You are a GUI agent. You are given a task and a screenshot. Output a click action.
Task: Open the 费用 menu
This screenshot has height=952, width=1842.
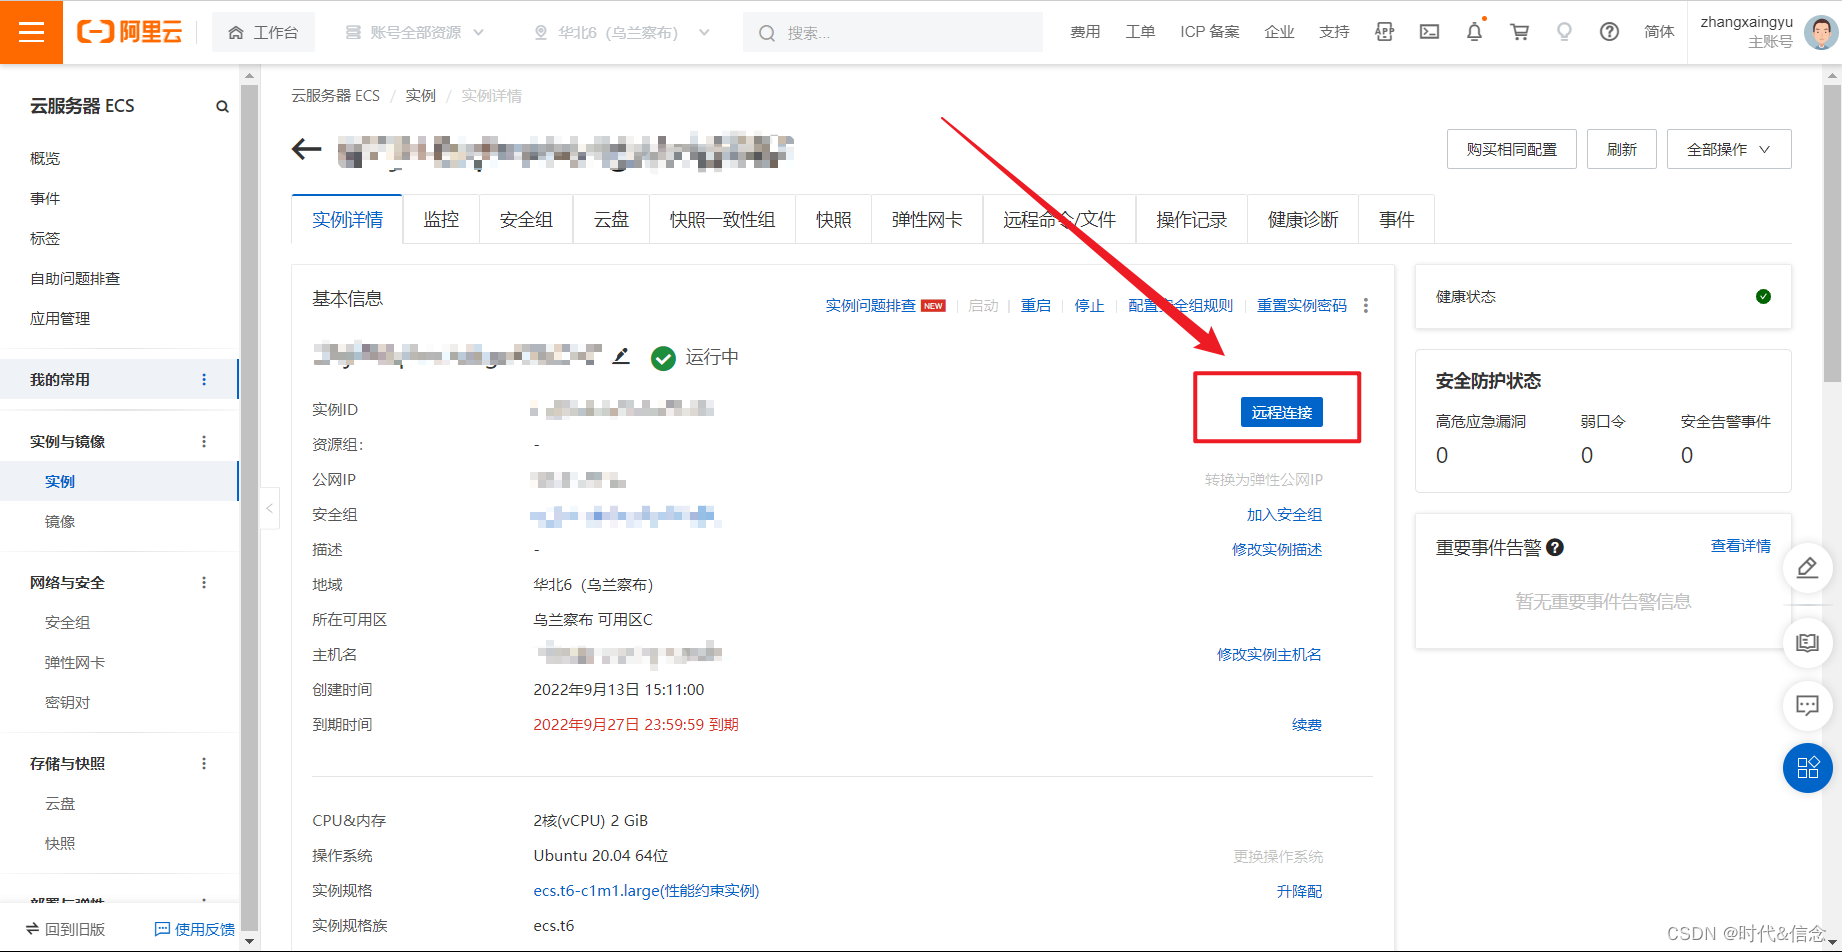[1085, 32]
